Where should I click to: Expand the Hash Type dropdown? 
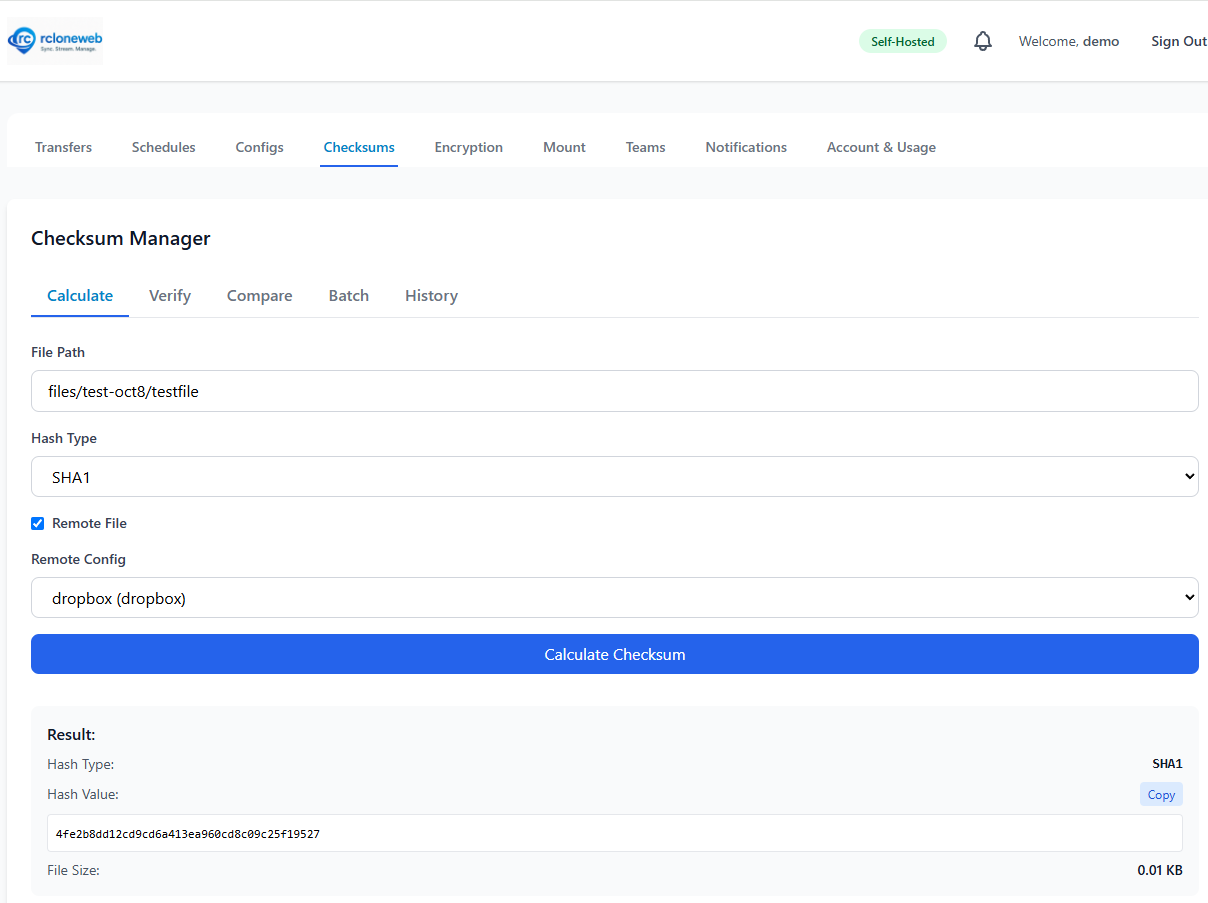tap(614, 477)
